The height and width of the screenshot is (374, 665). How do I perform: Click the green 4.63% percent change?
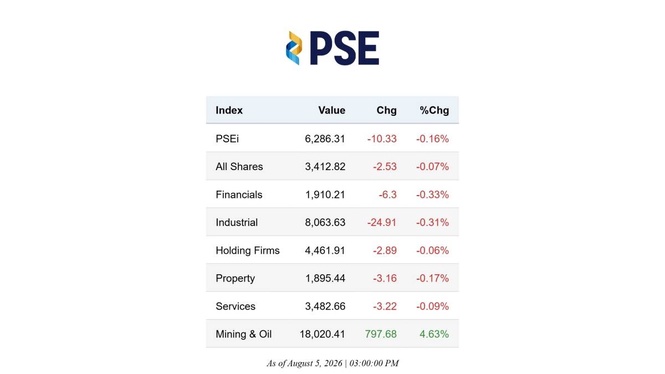tap(434, 334)
